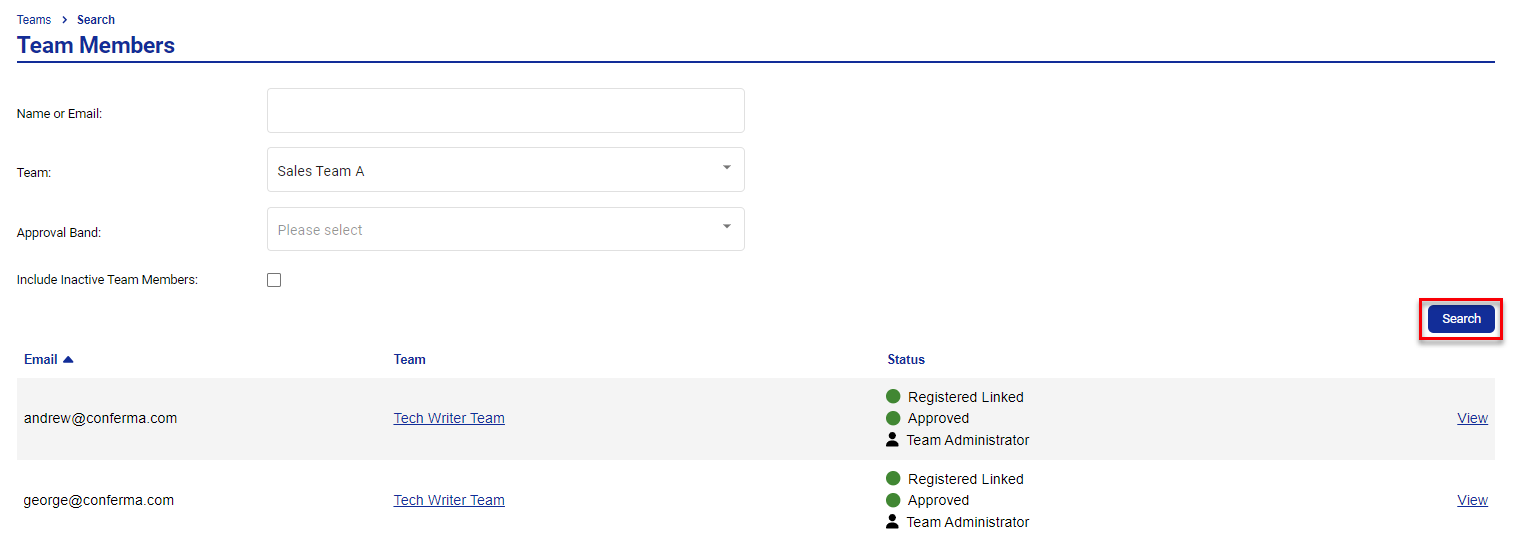Click Approved text in george's row

pos(938,500)
